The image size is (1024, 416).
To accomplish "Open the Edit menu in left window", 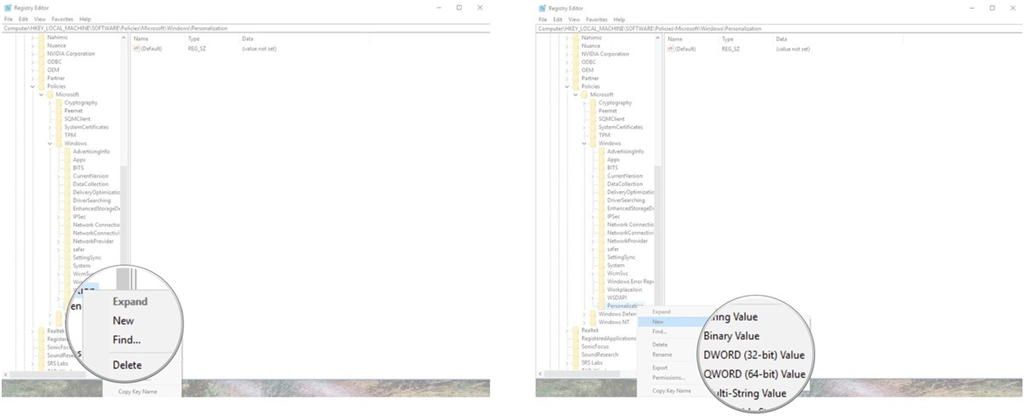I will 24,20.
